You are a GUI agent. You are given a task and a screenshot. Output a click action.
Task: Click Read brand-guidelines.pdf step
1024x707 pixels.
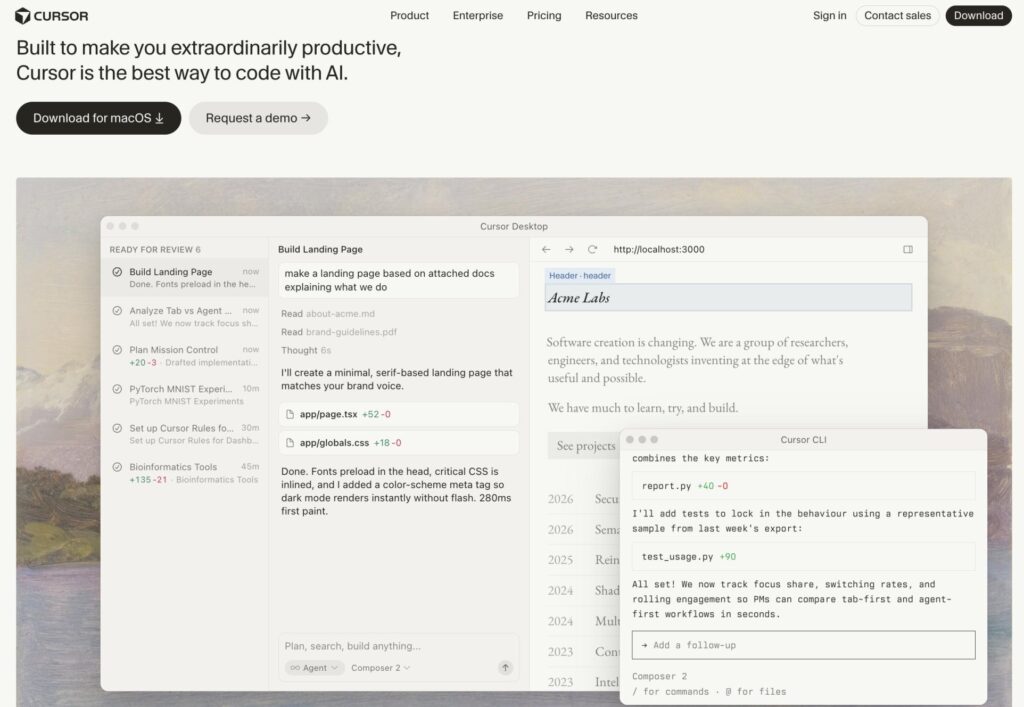click(339, 332)
